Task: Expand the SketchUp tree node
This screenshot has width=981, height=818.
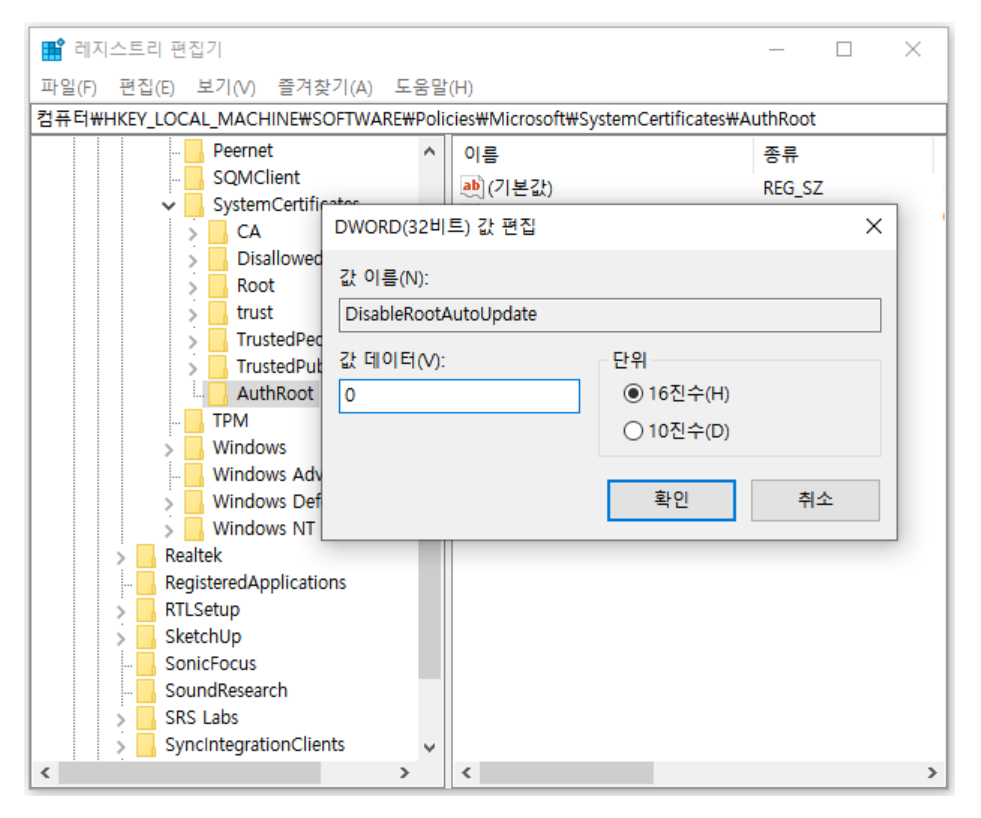Action: point(121,638)
